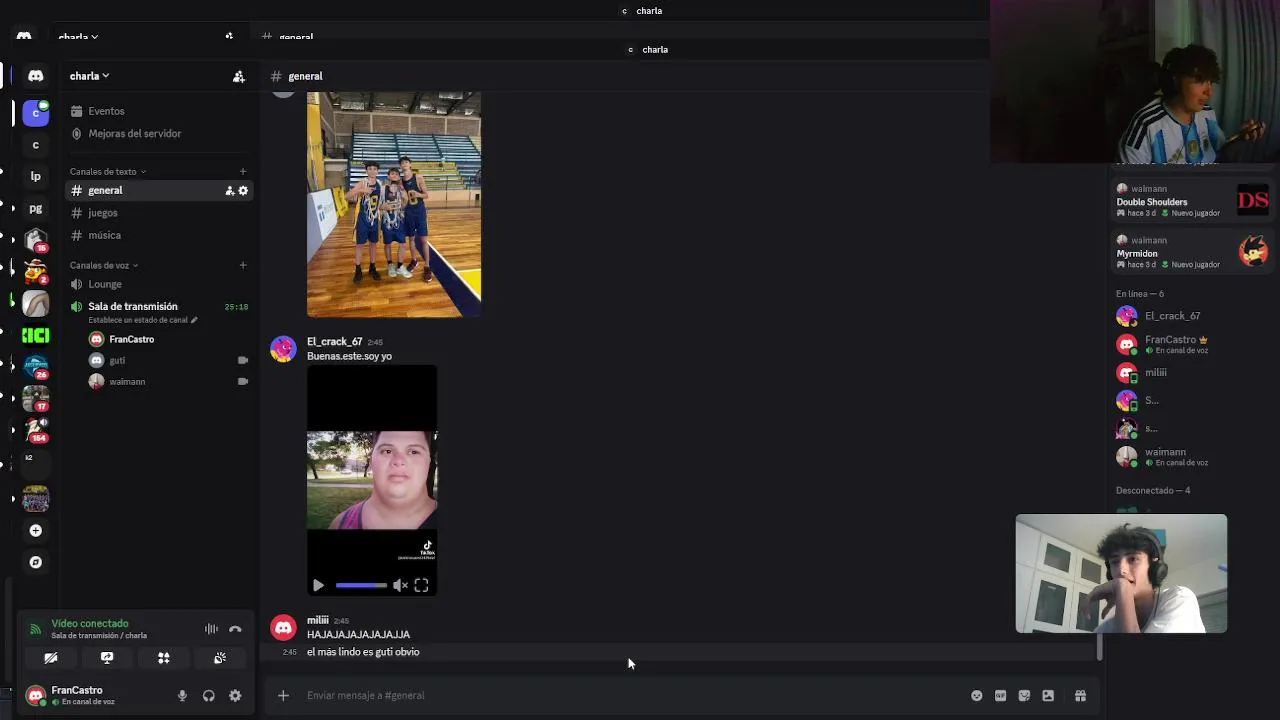The height and width of the screenshot is (720, 1280).
Task: Open El_crack_67 in member list
Action: [1192, 316]
